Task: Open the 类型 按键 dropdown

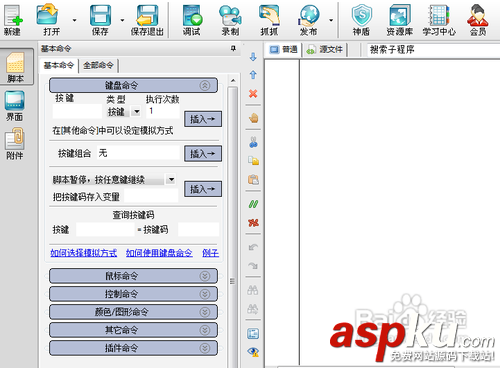Action: point(136,111)
